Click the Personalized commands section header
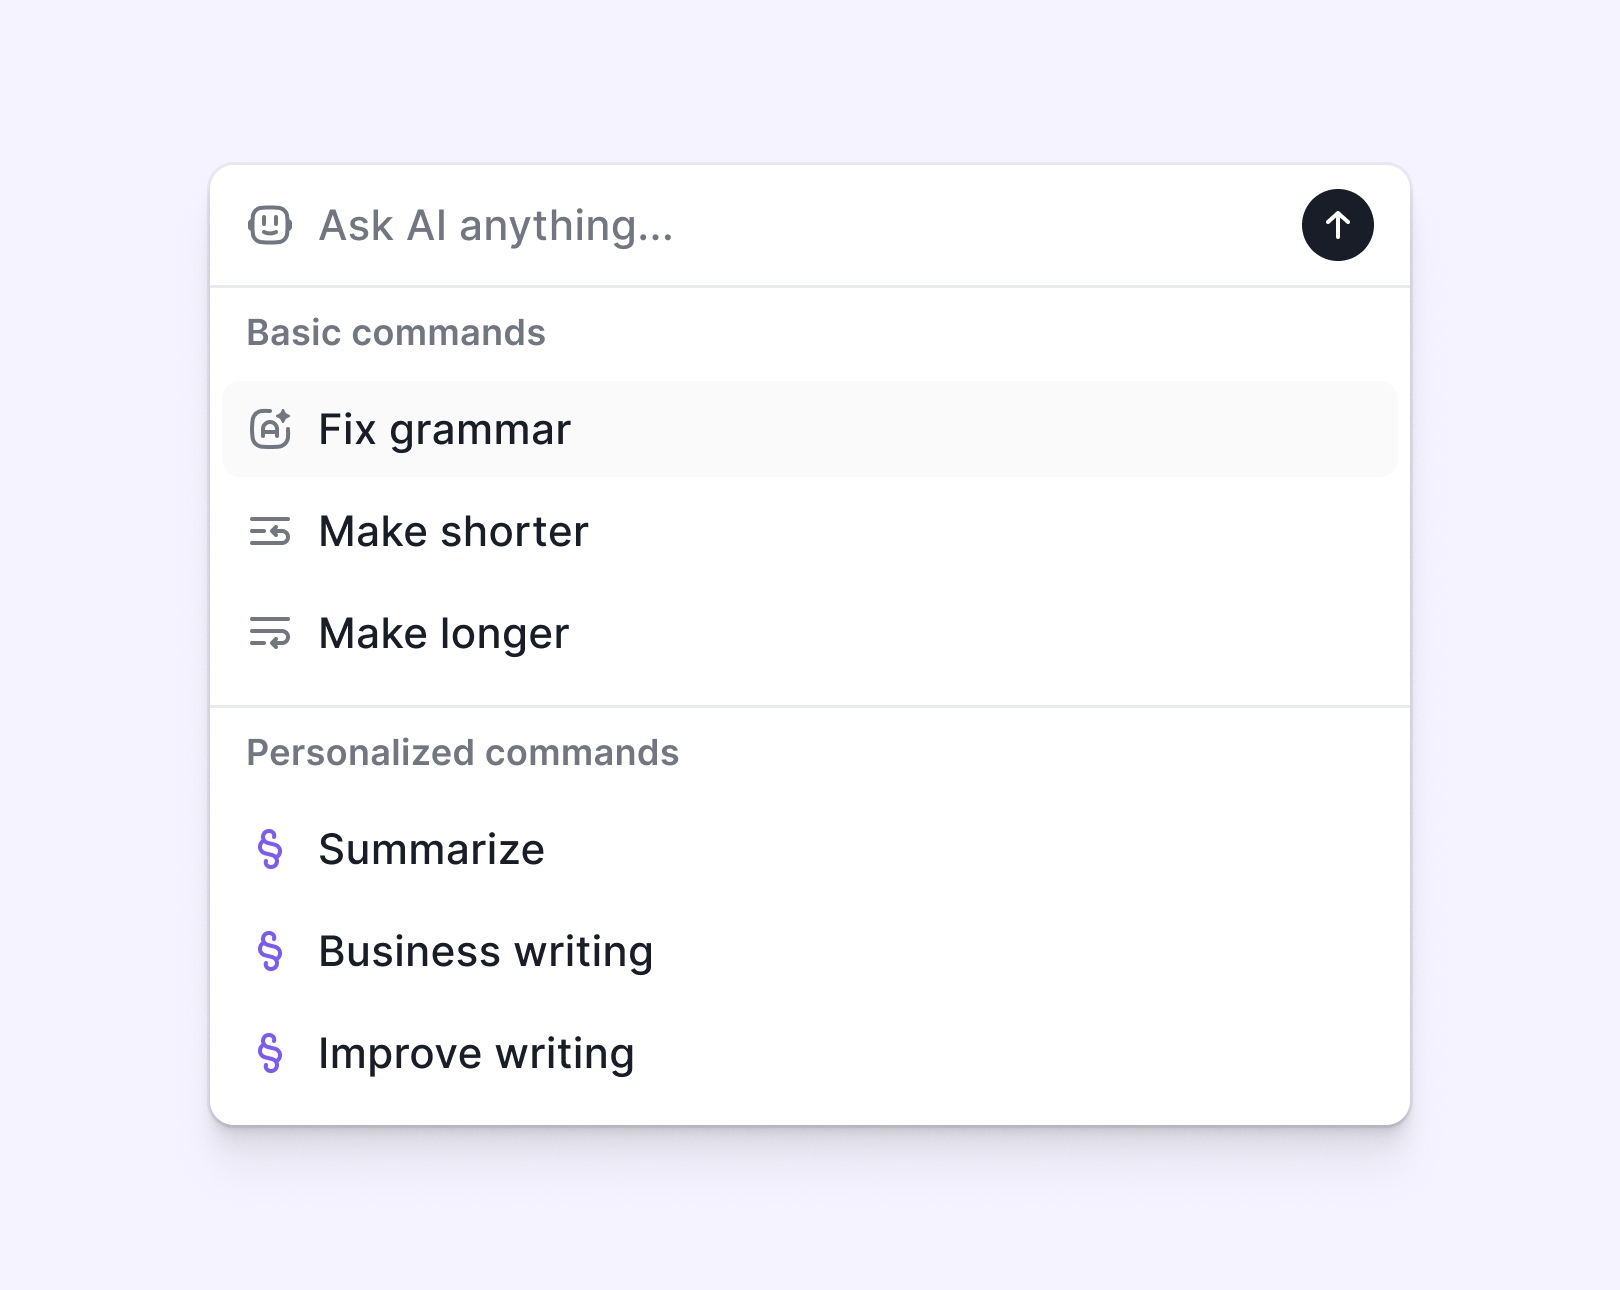 click(x=463, y=753)
